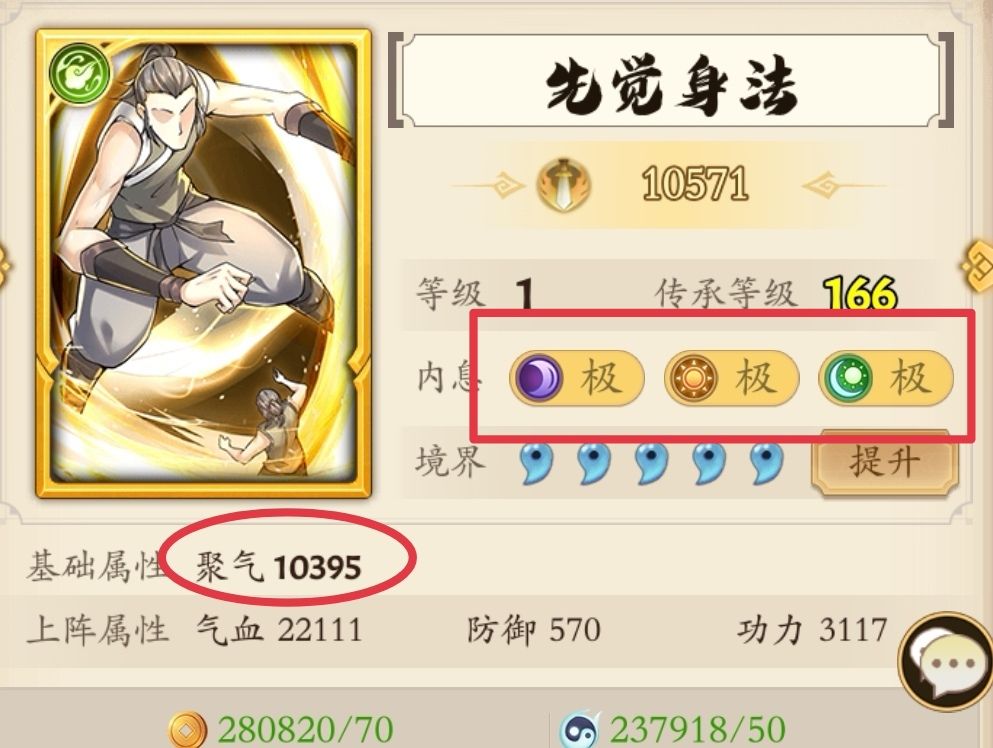This screenshot has width=993, height=748.
Task: Click the sword power rating icon
Action: tap(563, 185)
